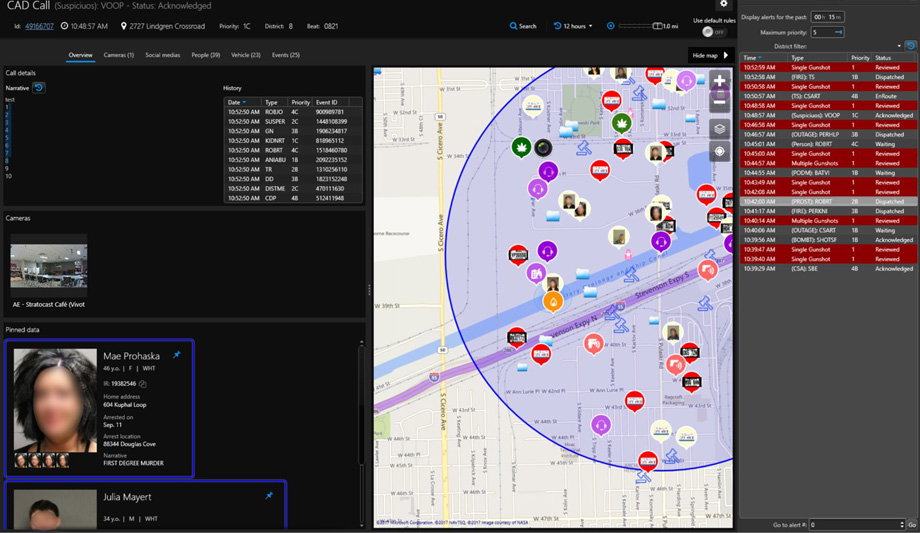Image resolution: width=920 pixels, height=533 pixels.
Task: Open the Cameras (1) tab
Action: (119, 55)
